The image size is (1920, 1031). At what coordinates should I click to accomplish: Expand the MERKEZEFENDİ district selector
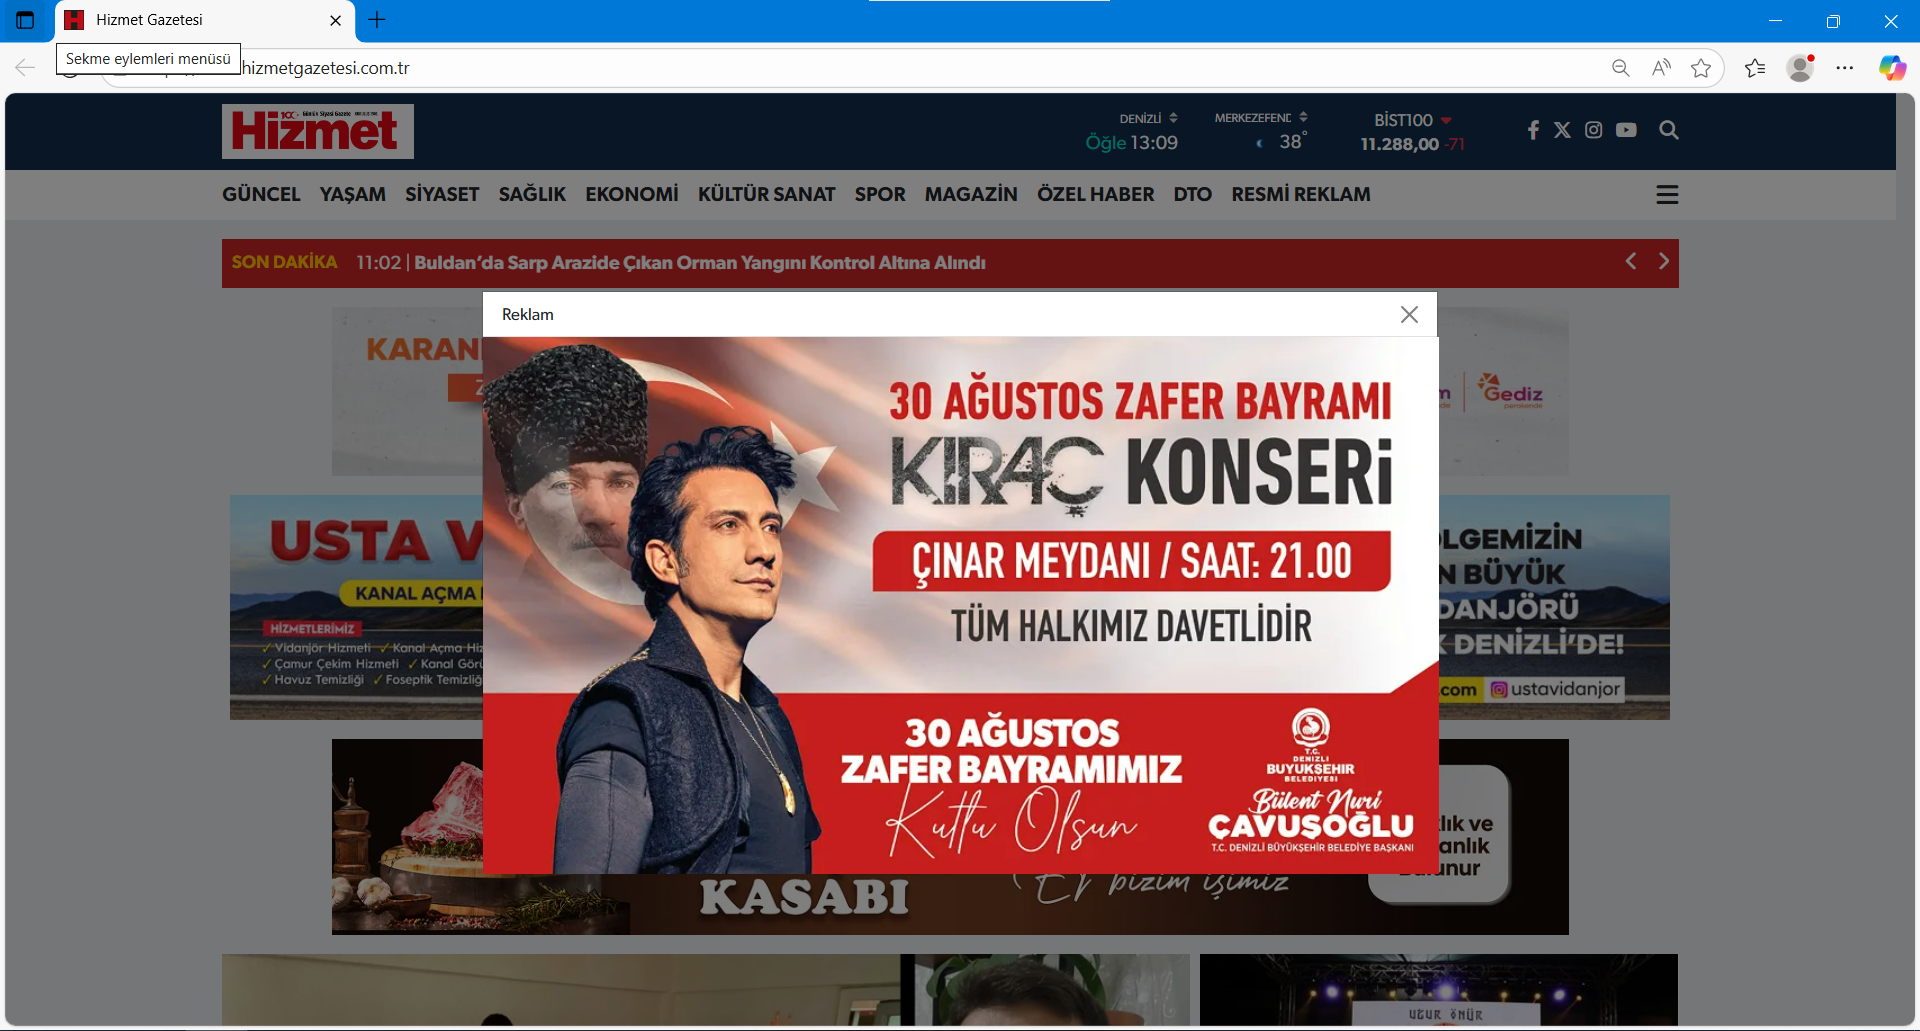(1261, 118)
